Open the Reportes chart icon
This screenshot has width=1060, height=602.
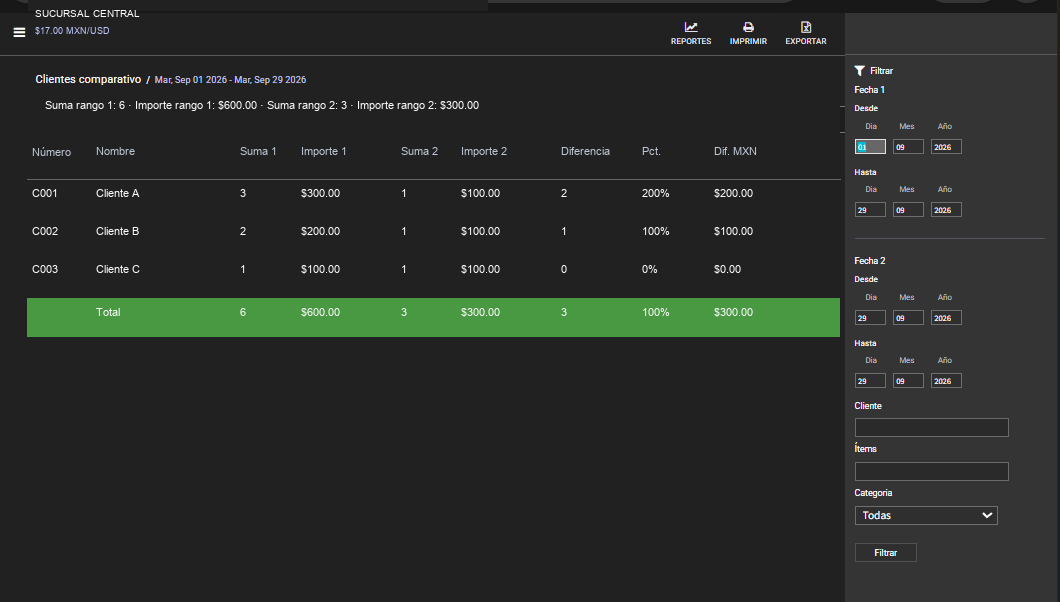(691, 27)
